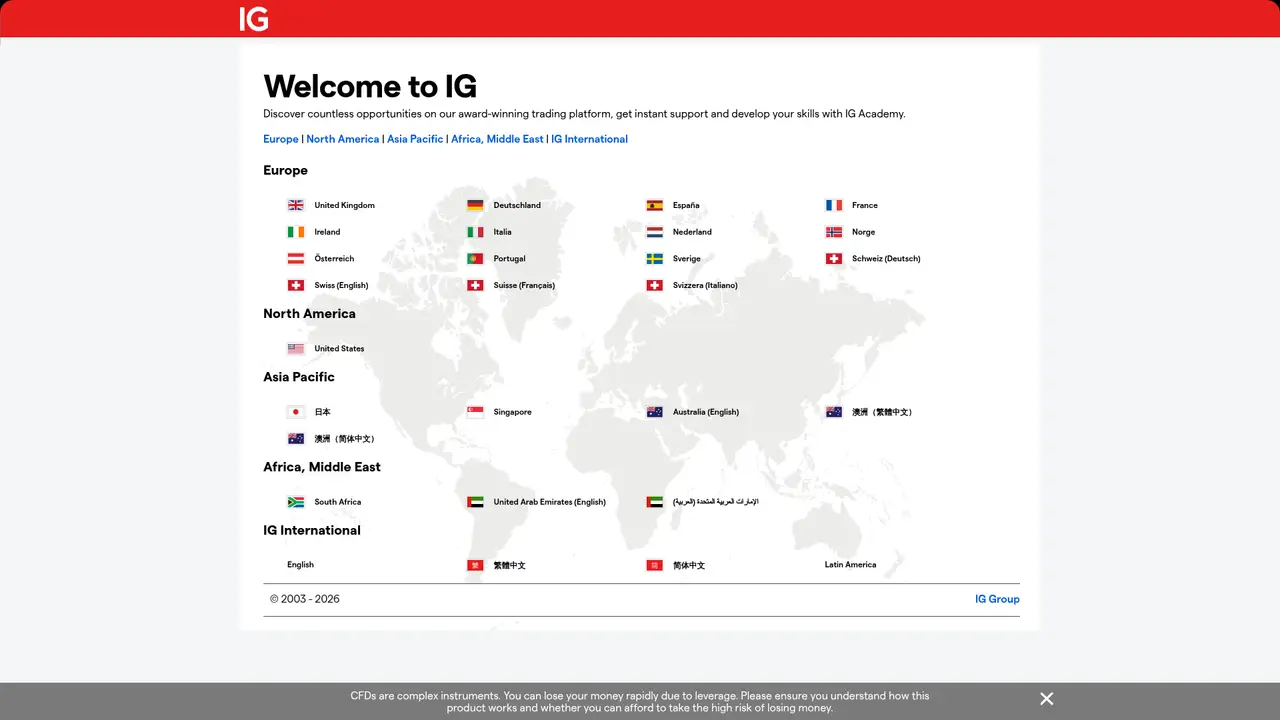Image resolution: width=1280 pixels, height=720 pixels.
Task: Click the Ireland flag icon
Action: [296, 232]
